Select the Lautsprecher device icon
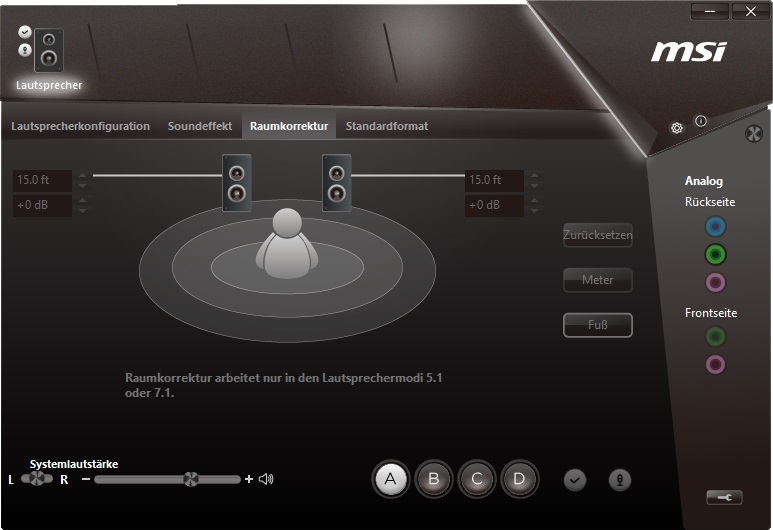Image resolution: width=773 pixels, height=530 pixels. point(49,51)
